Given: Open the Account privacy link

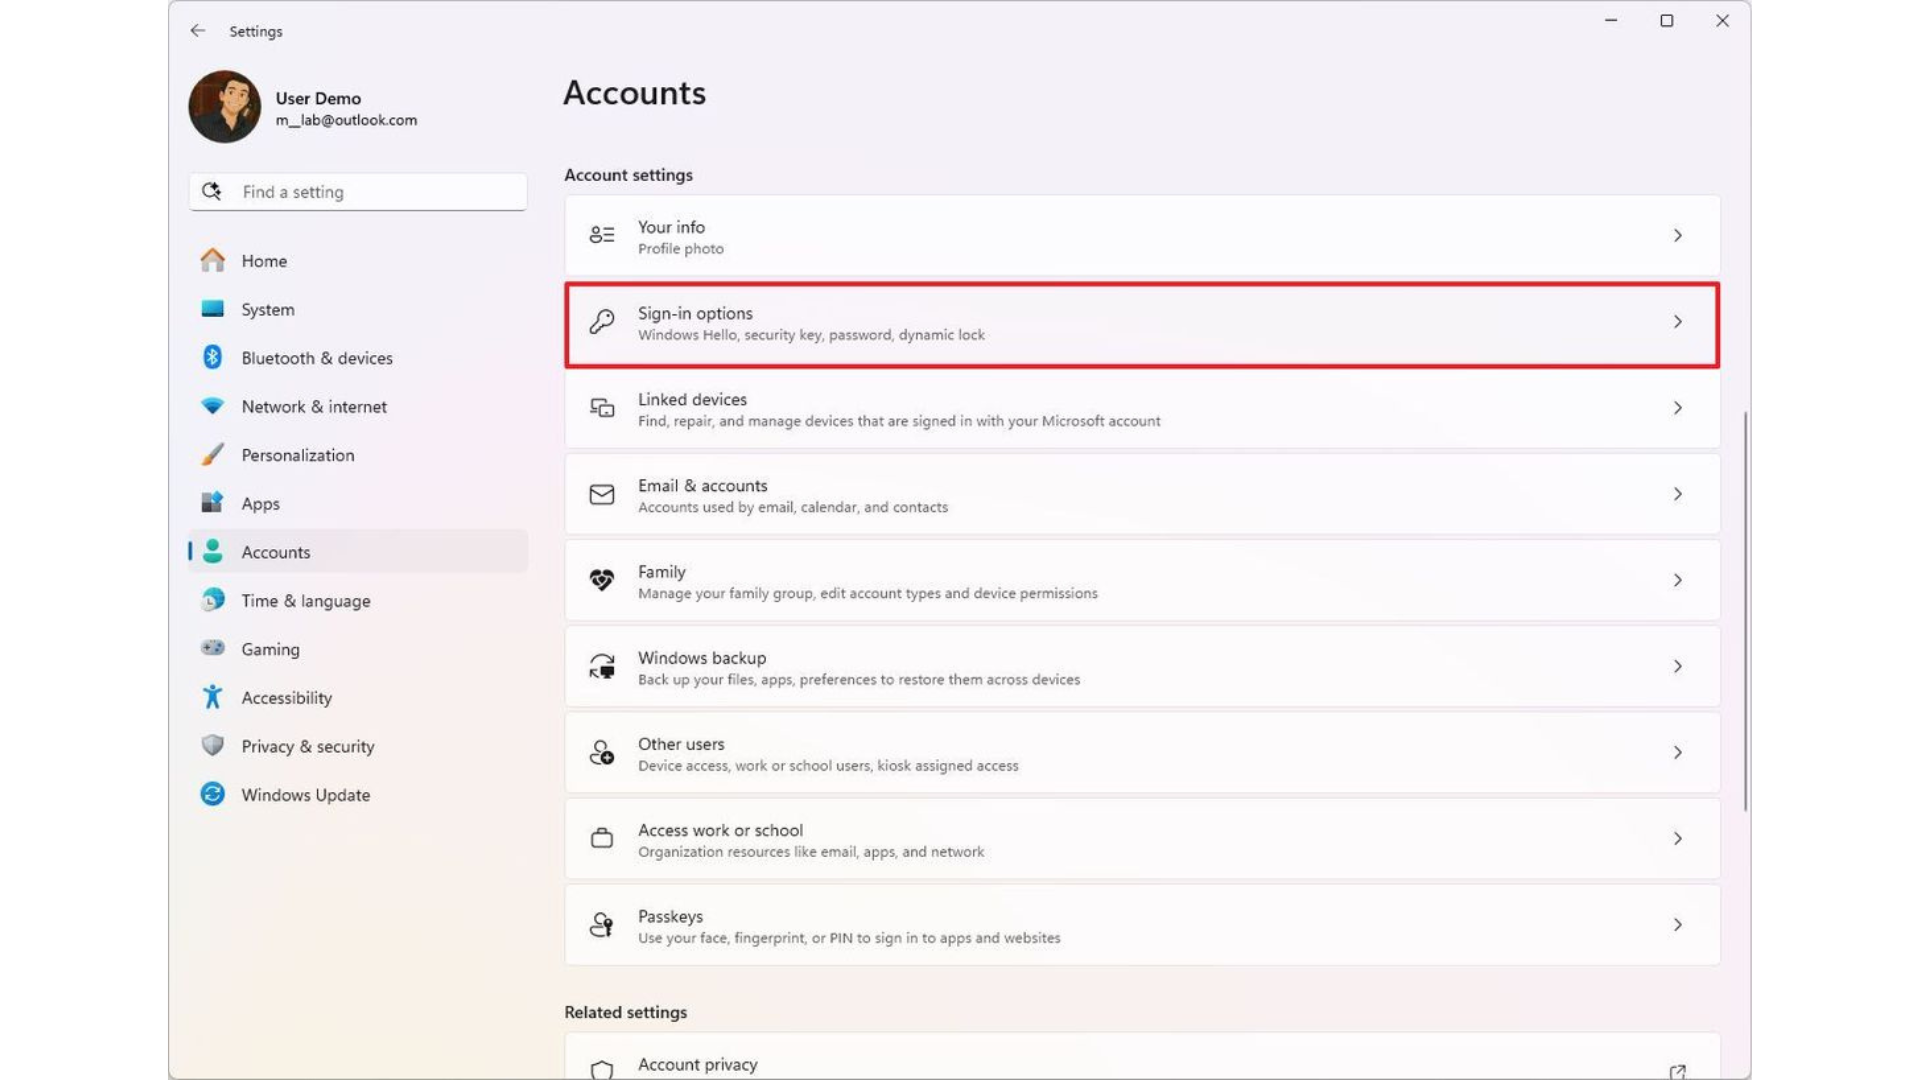Looking at the screenshot, I should (x=697, y=1064).
